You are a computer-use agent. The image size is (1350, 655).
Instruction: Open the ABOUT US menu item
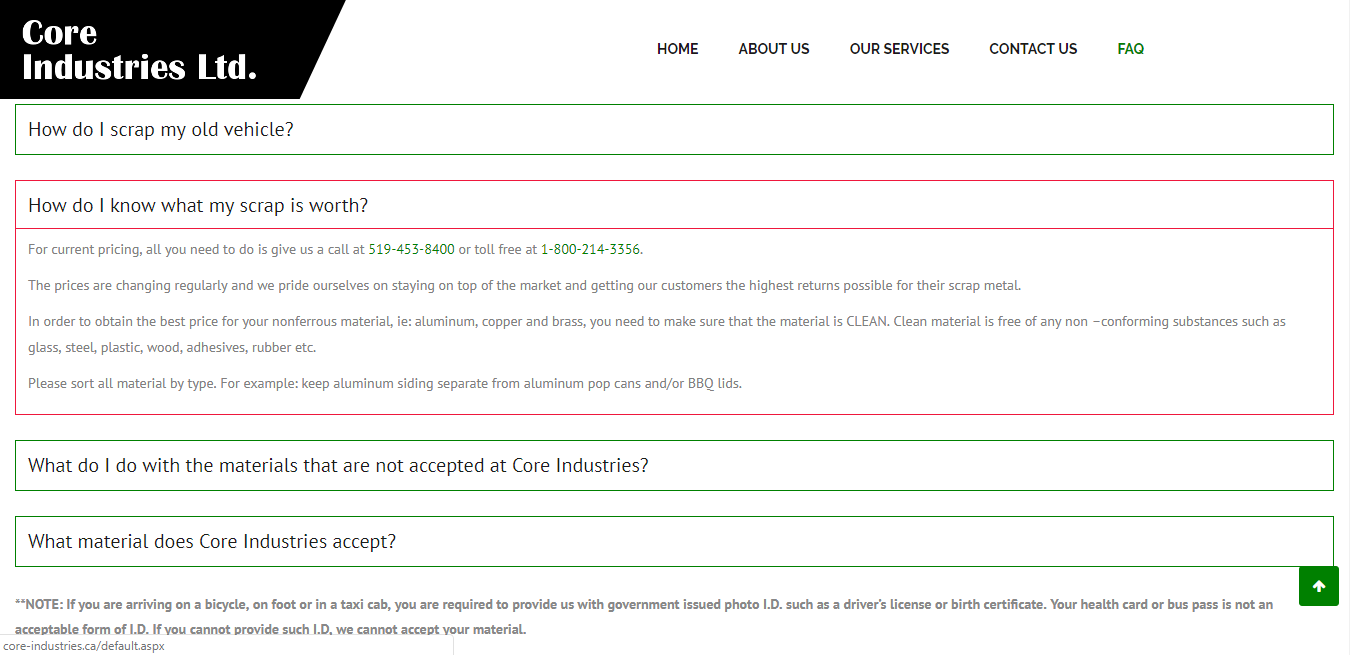click(x=774, y=49)
